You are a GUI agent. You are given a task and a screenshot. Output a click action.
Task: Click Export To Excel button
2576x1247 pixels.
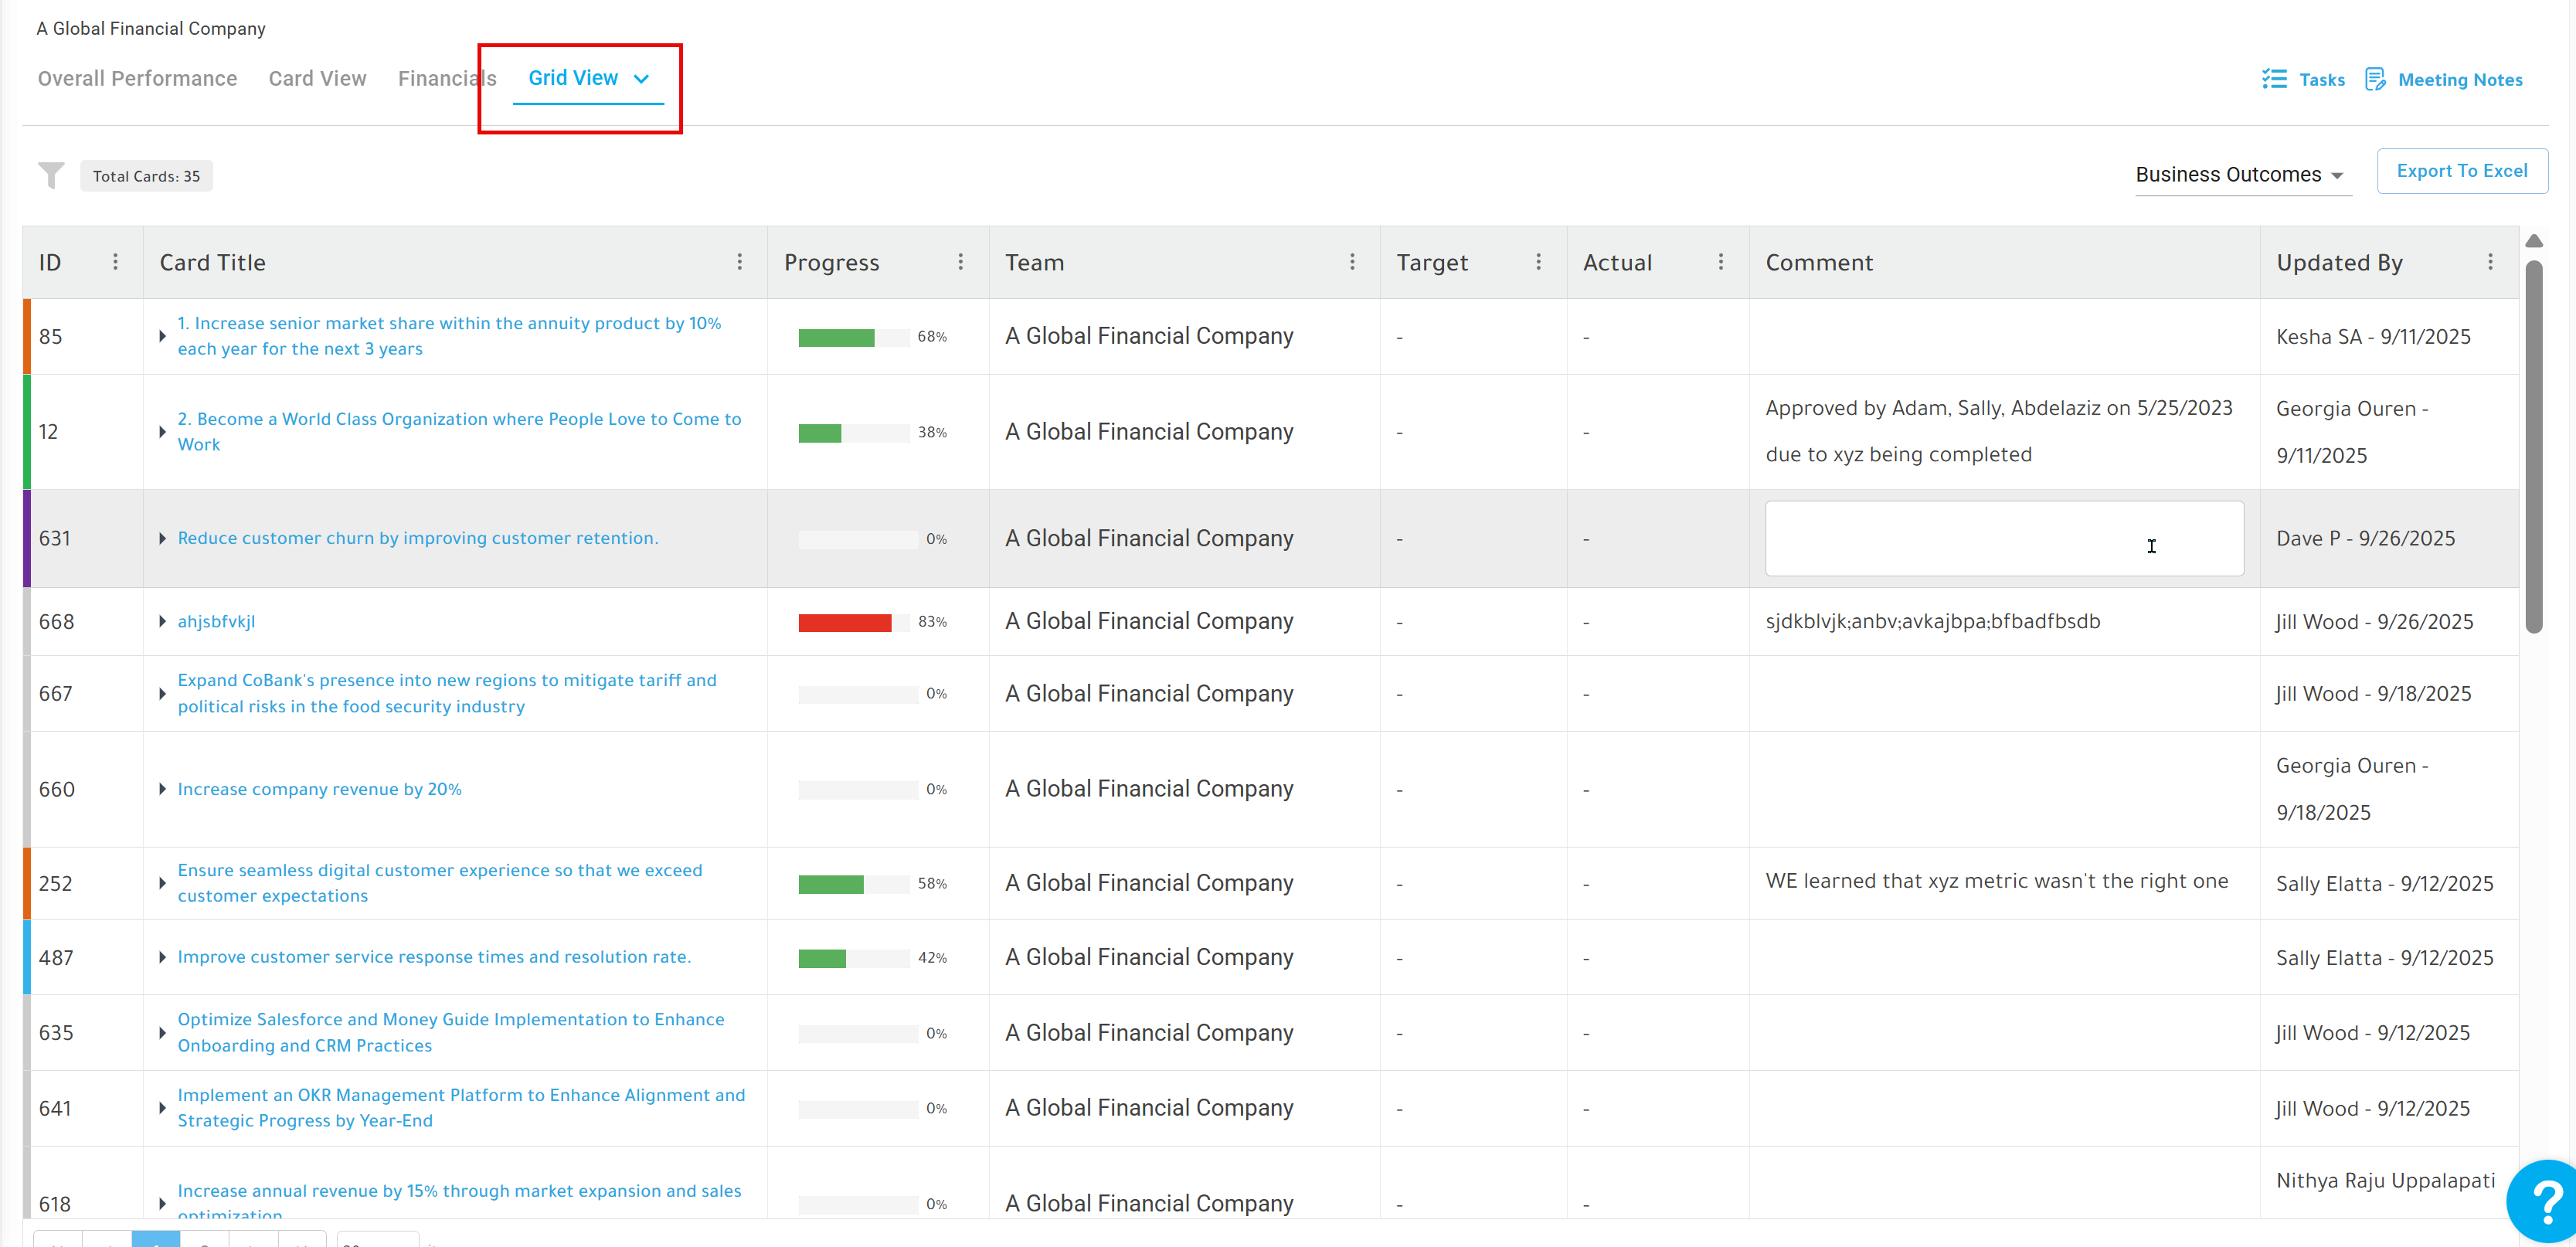[x=2462, y=171]
